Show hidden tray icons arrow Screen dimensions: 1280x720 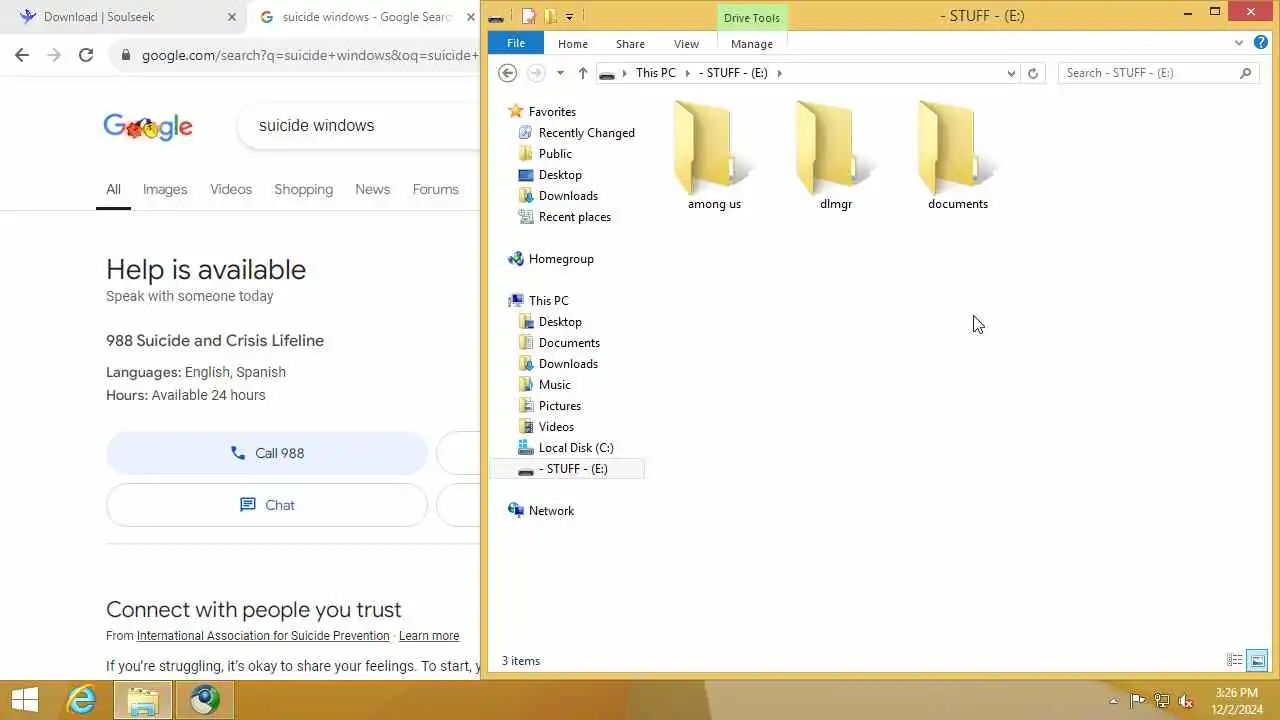[x=1113, y=701]
